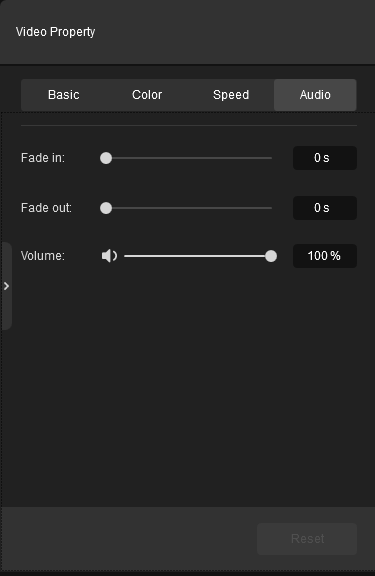Select the Audio tab
The height and width of the screenshot is (576, 375).
[315, 95]
